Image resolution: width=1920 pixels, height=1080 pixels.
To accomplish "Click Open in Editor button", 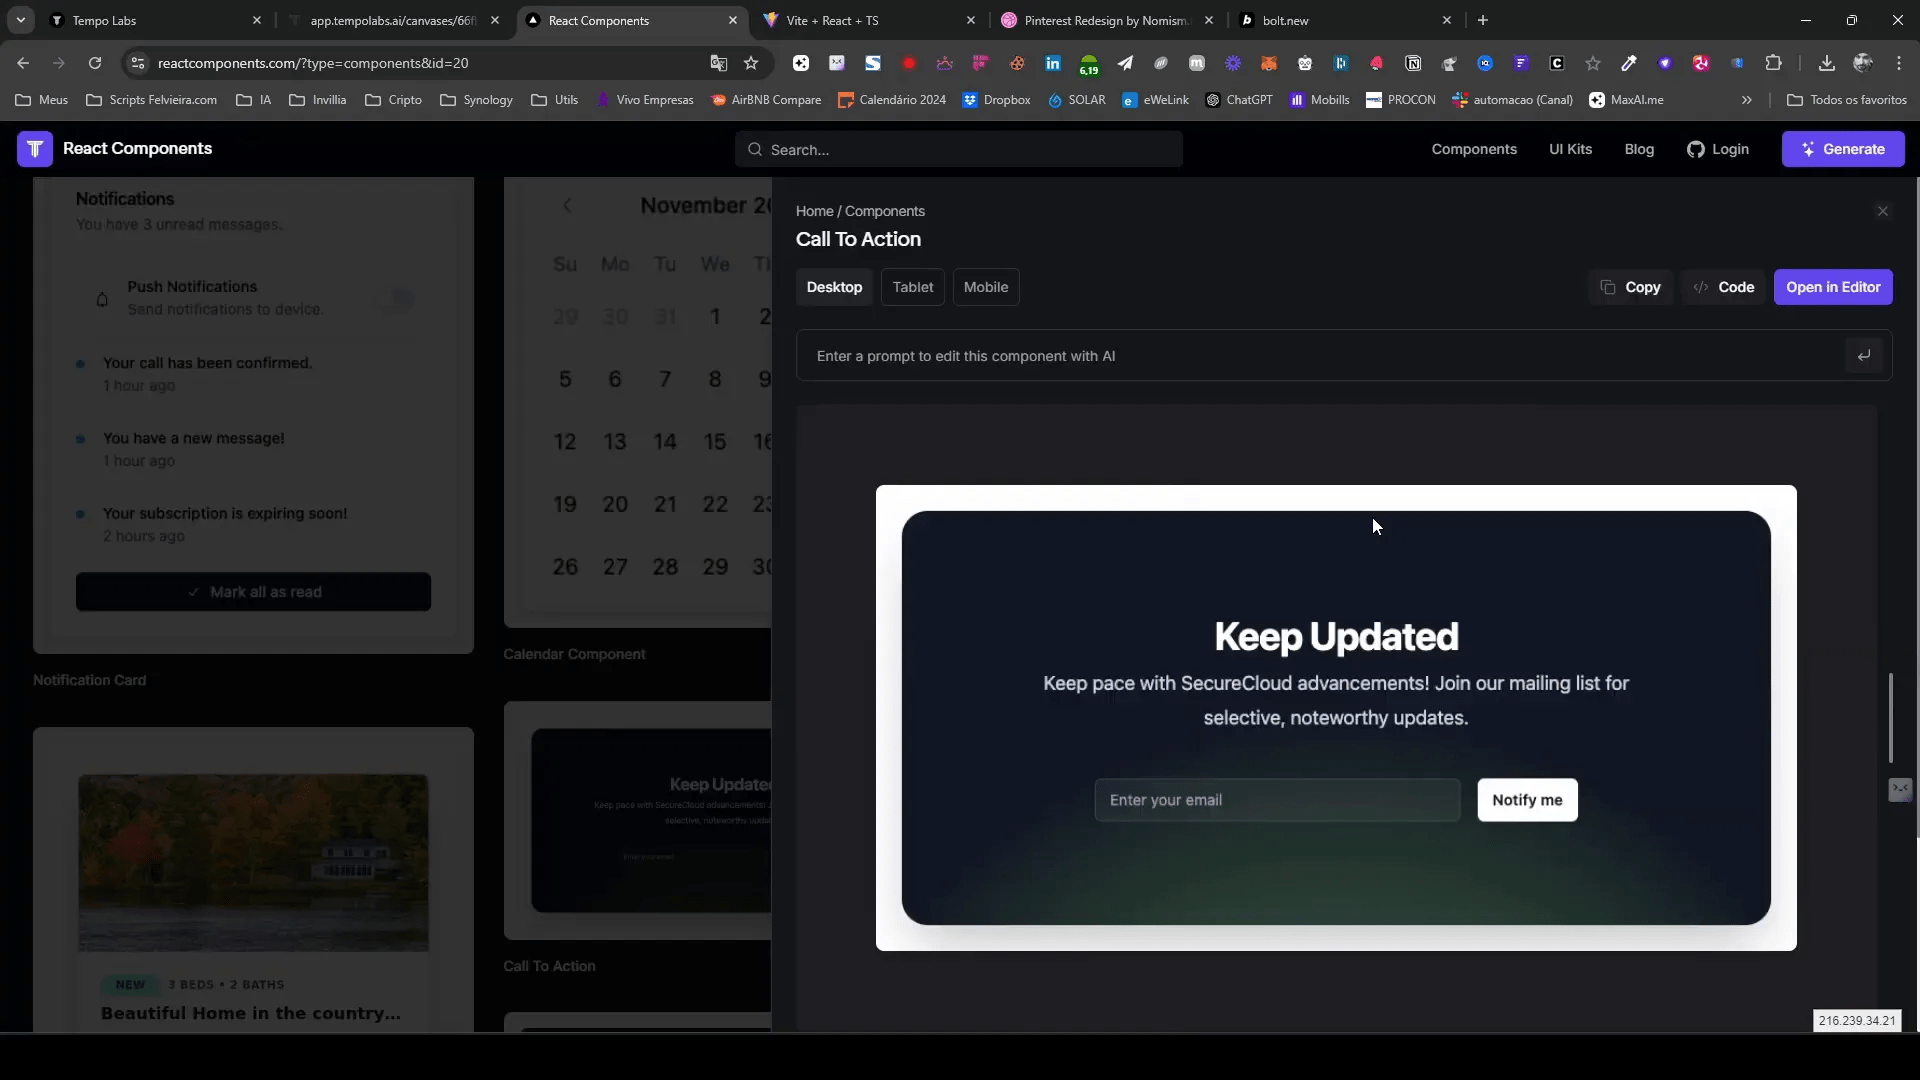I will point(1833,287).
